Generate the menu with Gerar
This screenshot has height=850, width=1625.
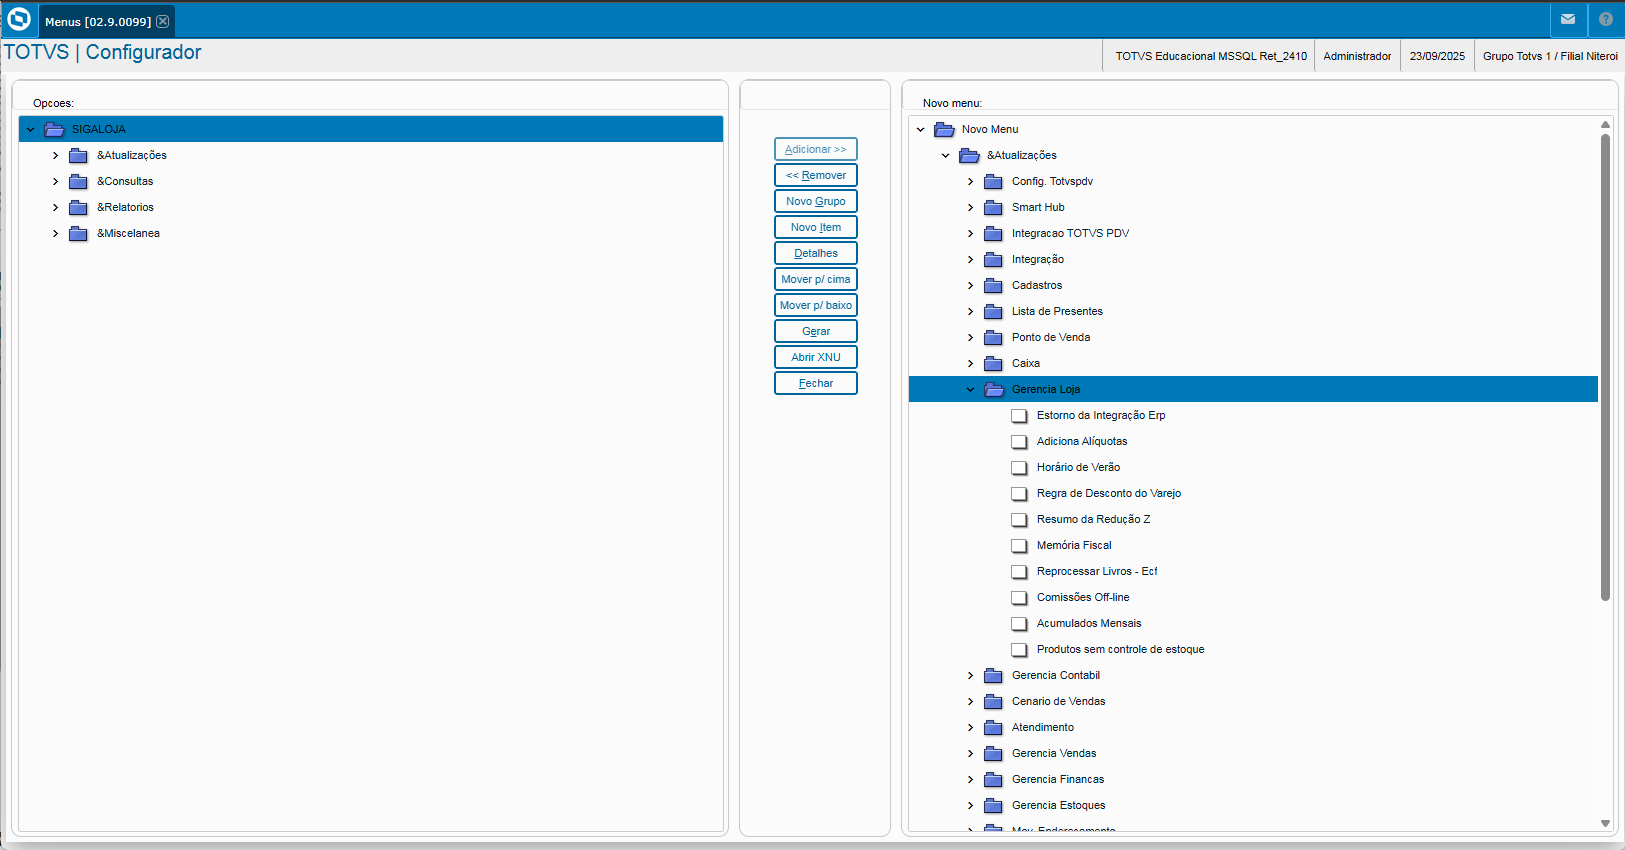816,331
